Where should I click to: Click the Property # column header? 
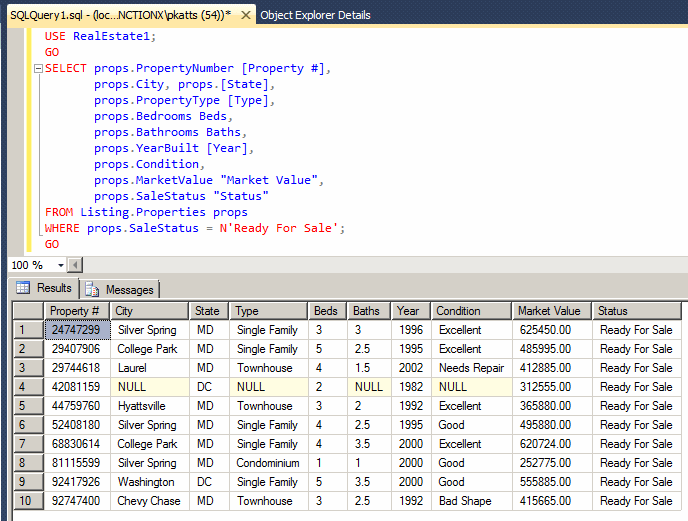click(x=76, y=311)
